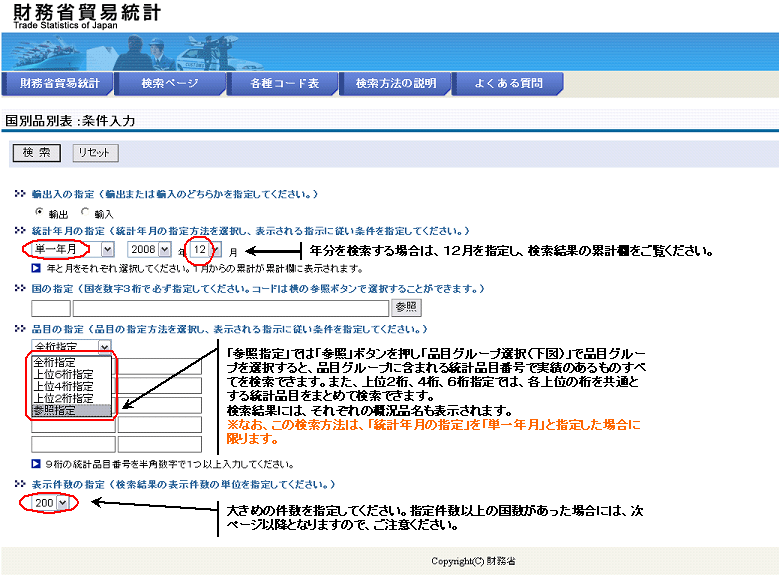Click the 財務省貿易統計 logo at top

pos(85,16)
